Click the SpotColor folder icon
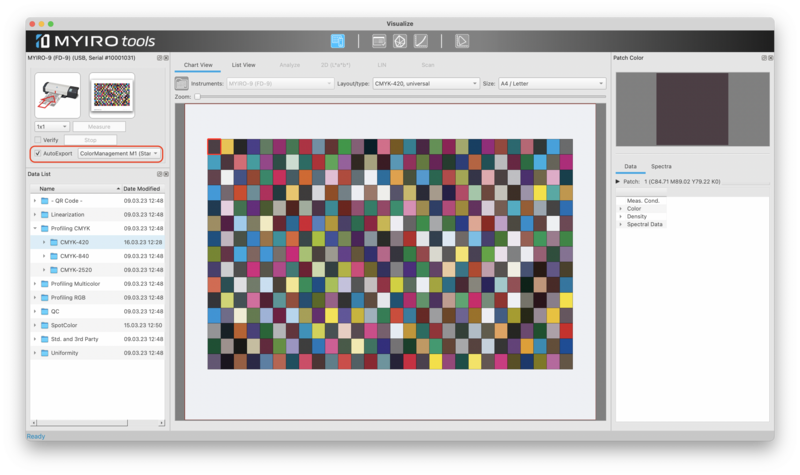This screenshot has height=475, width=800. click(x=44, y=325)
